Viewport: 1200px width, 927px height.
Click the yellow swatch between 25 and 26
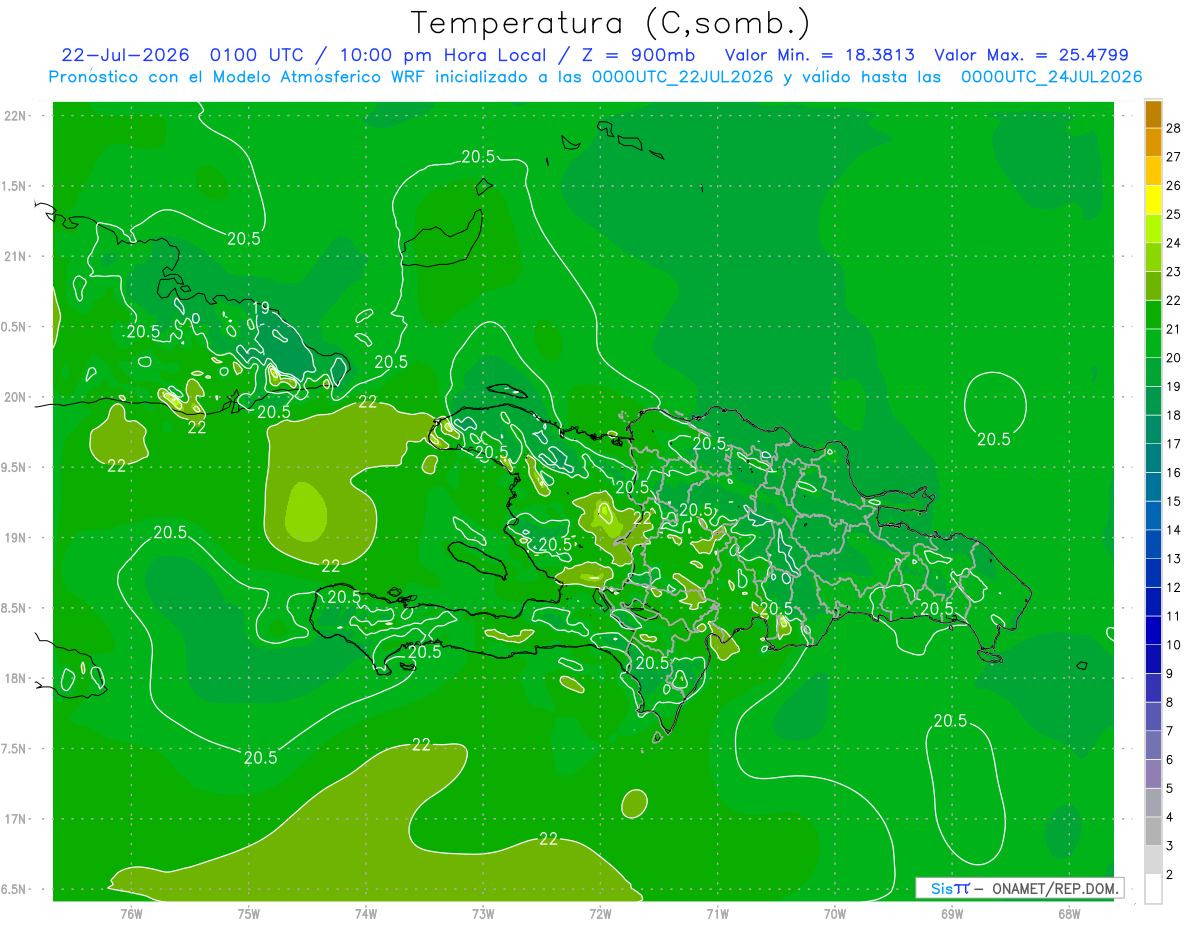click(1153, 200)
